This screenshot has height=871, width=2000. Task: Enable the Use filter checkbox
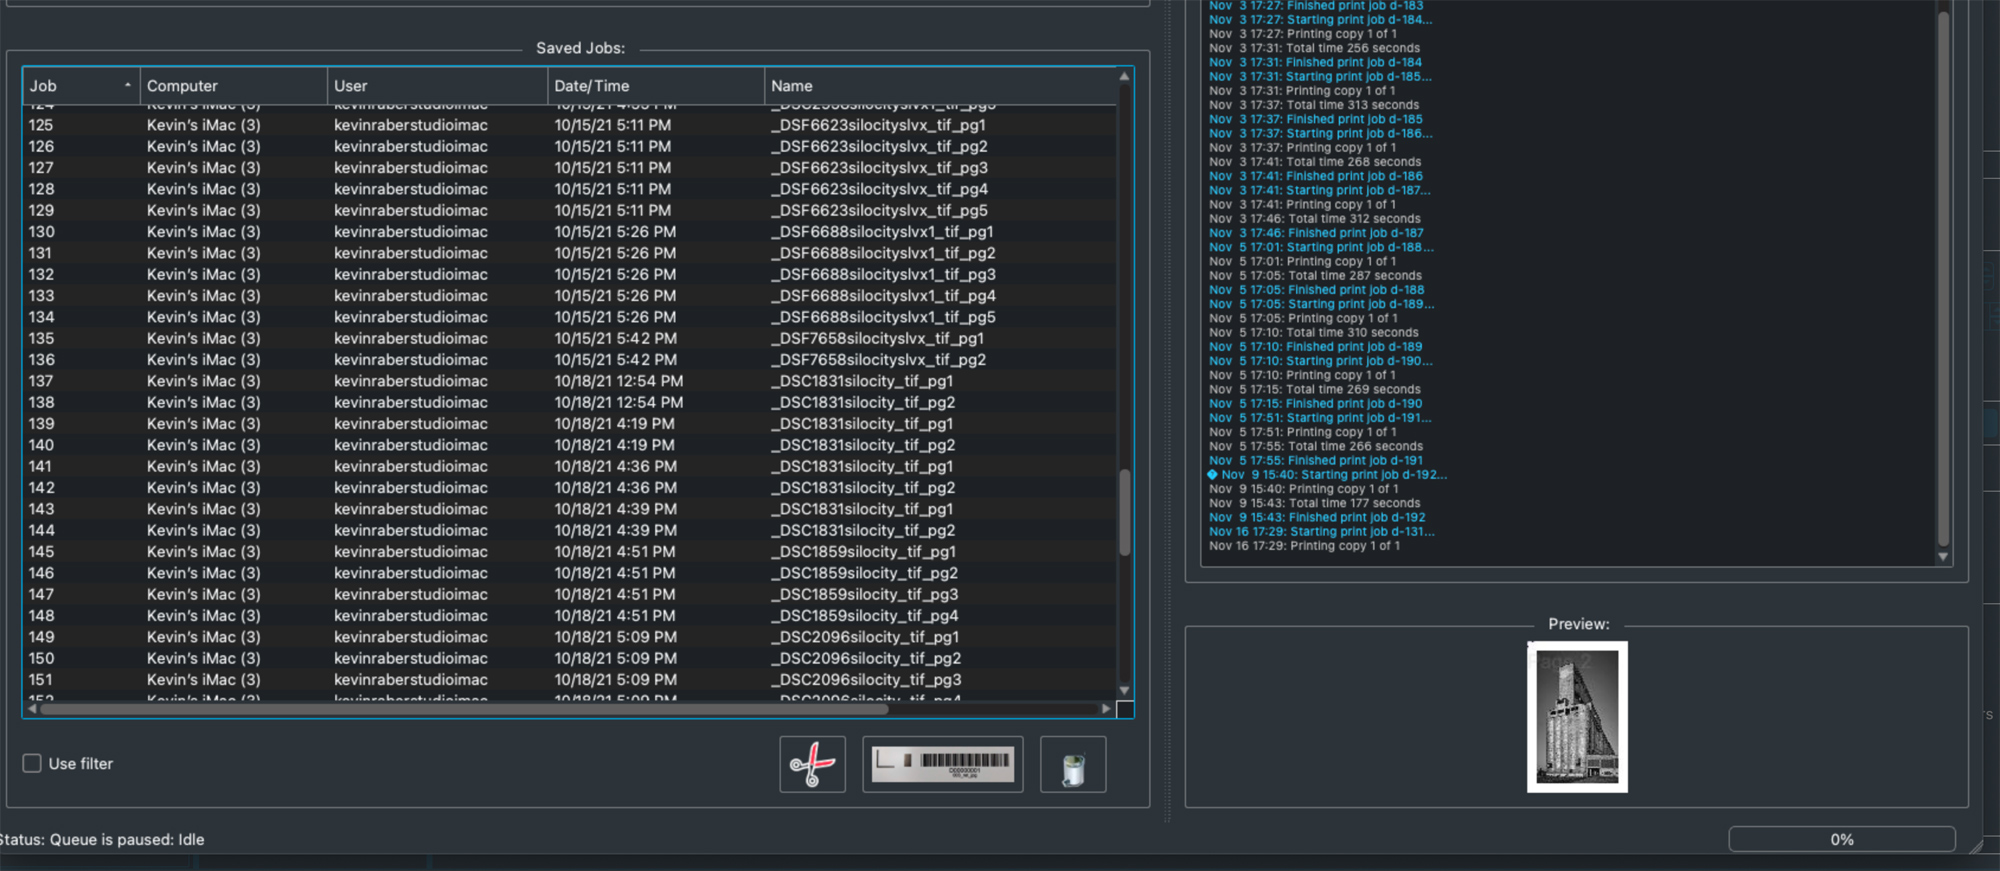32,764
